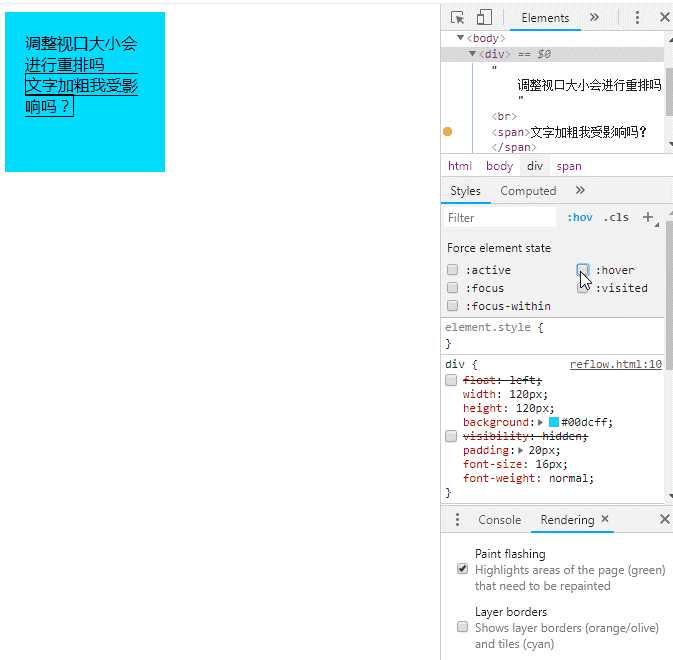This screenshot has height=660, width=673.
Task: Enable the visibility: hidden declaration checkbox
Action: coord(451,436)
